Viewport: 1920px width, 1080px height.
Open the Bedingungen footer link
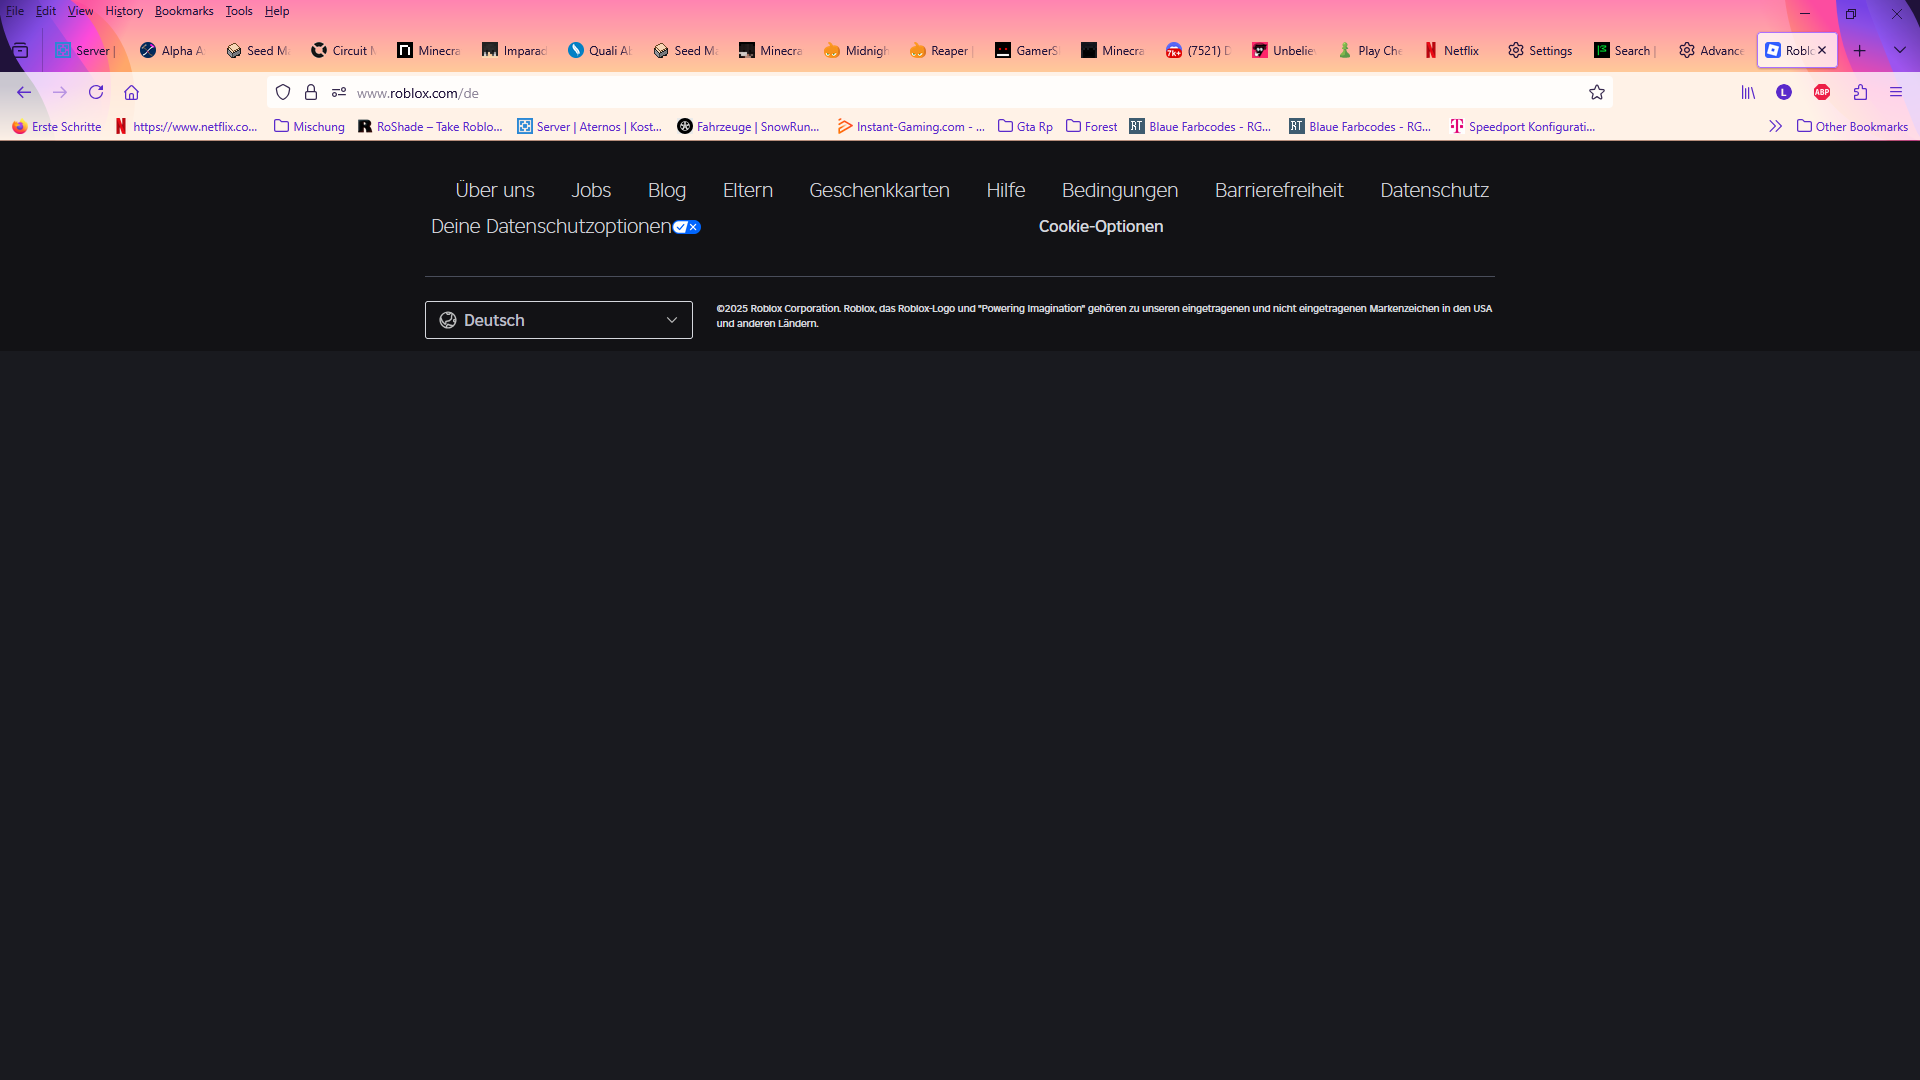tap(1120, 190)
